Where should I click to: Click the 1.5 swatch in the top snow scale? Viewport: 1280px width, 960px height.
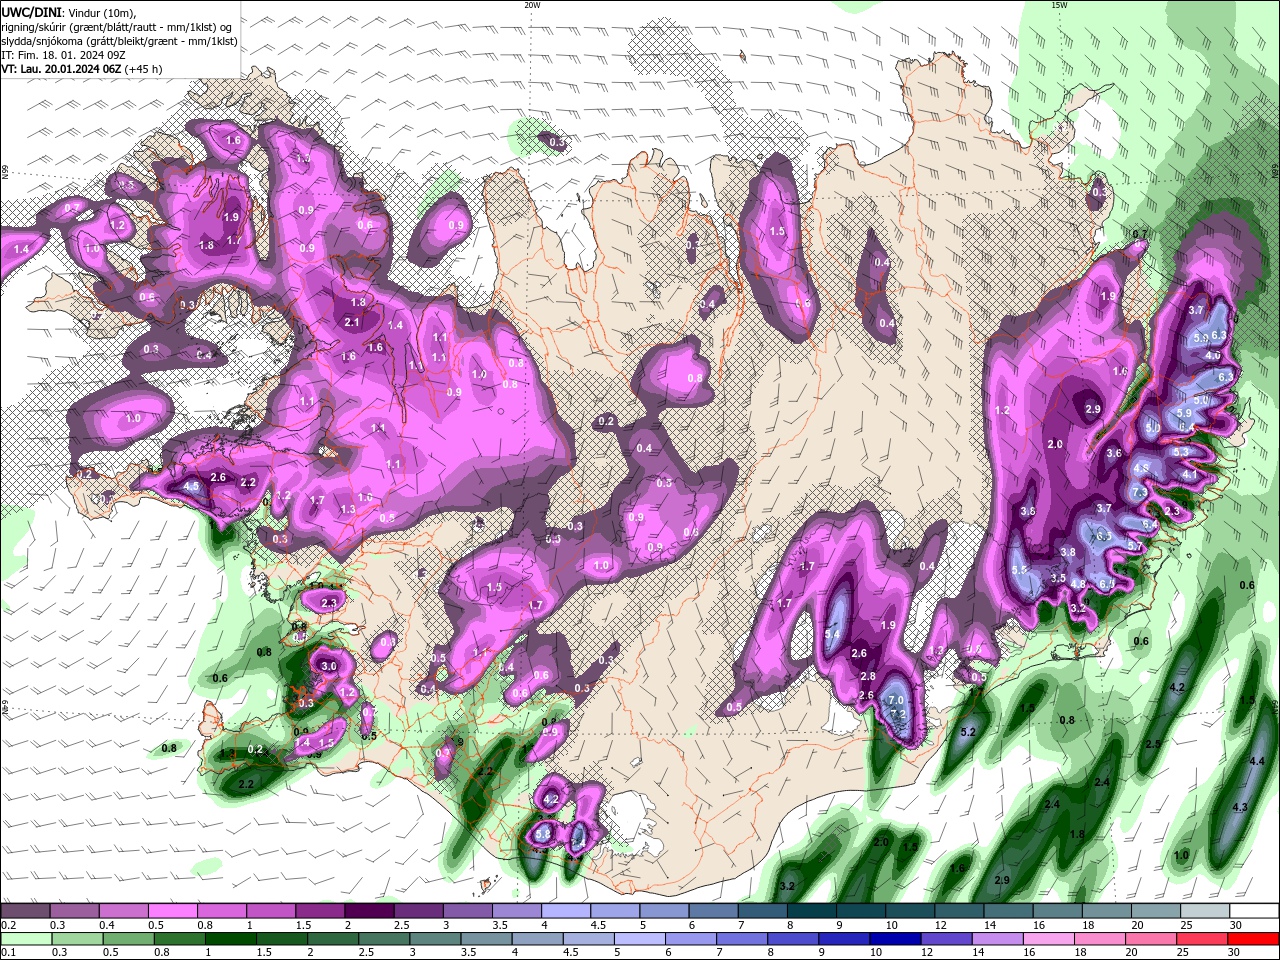319,911
